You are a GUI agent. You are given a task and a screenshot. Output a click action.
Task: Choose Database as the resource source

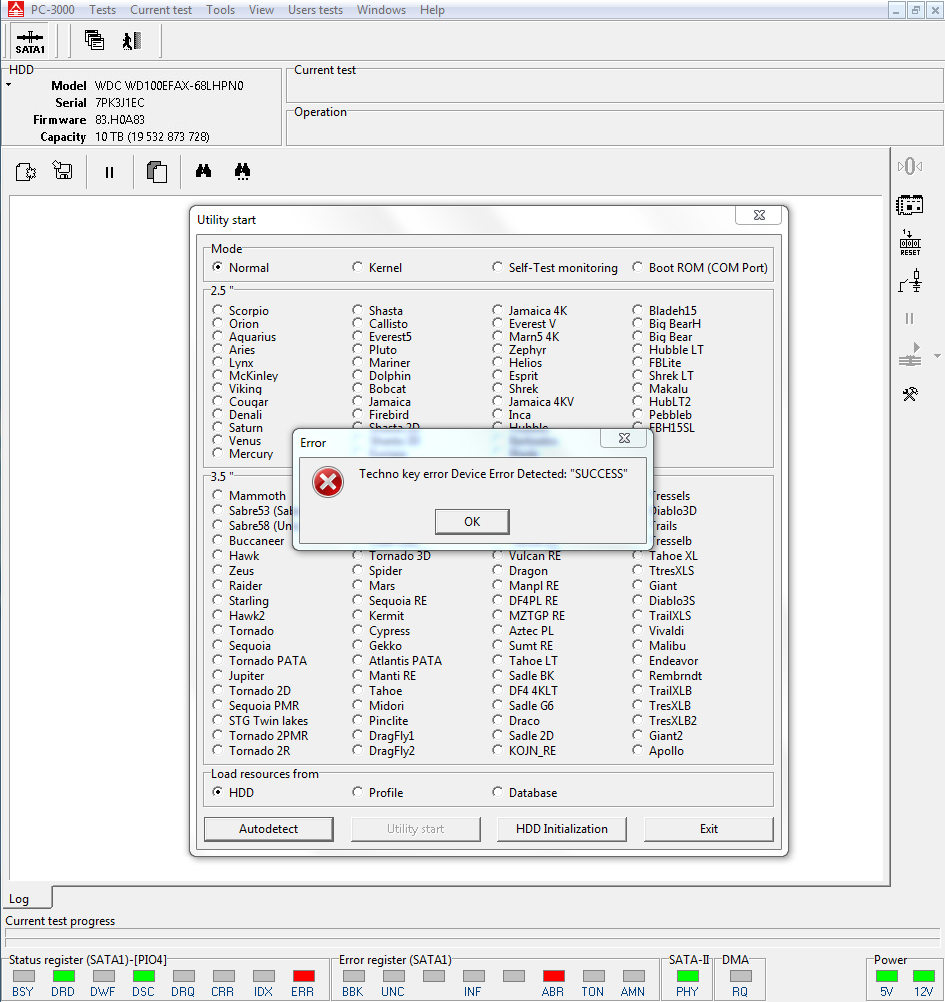point(497,792)
